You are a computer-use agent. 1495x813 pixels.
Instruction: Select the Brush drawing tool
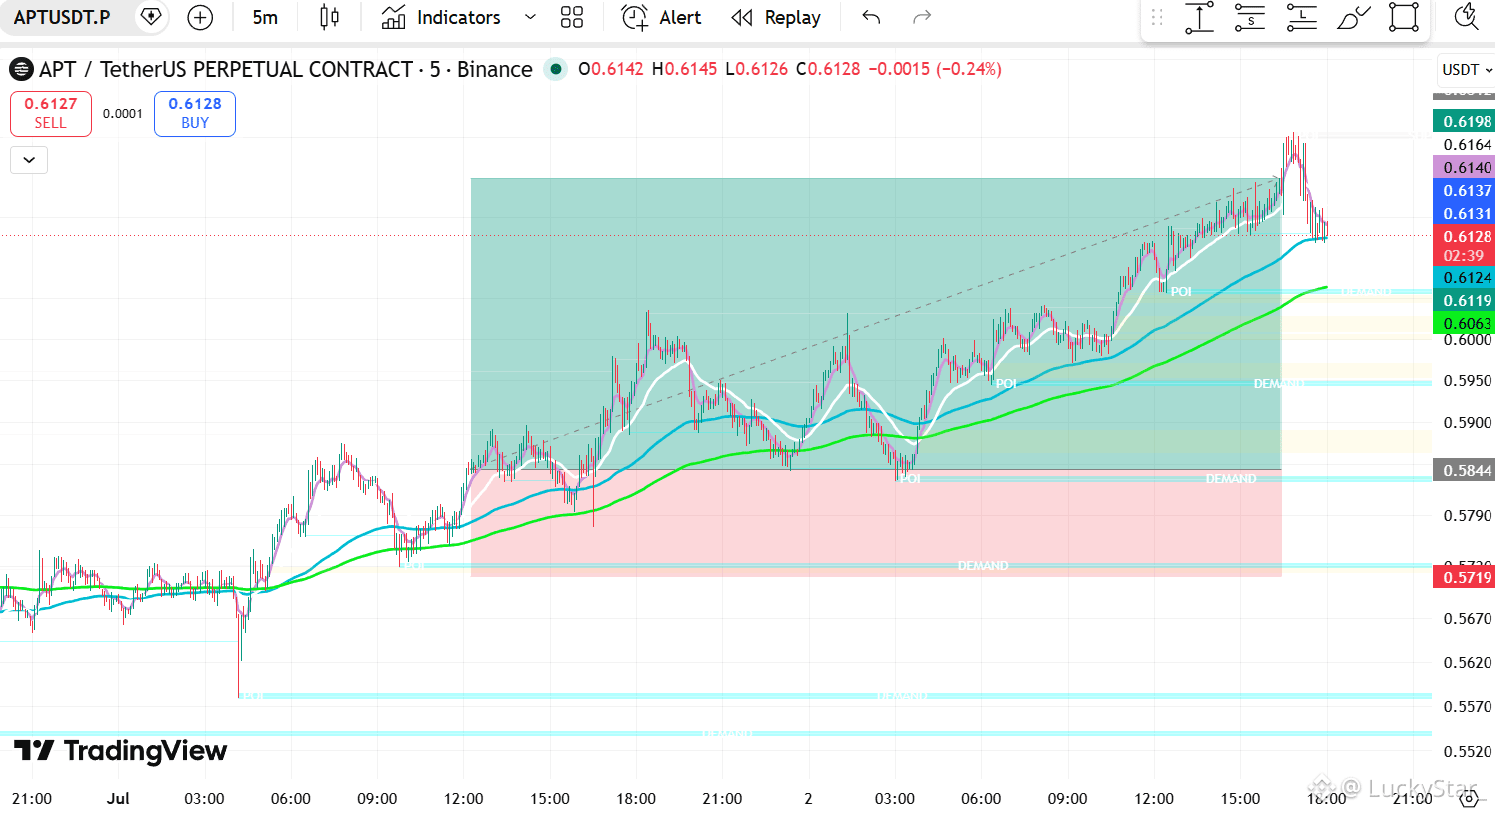1353,18
